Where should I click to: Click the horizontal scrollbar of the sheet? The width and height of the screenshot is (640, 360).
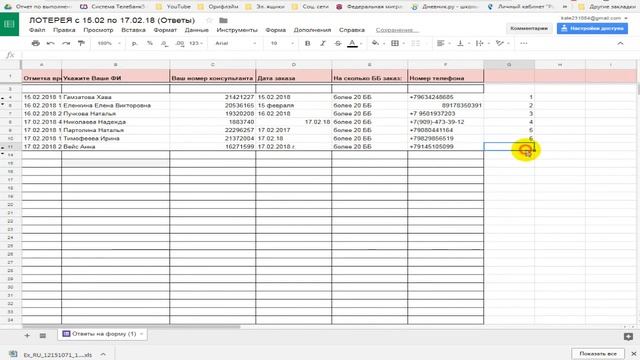(x=131, y=327)
